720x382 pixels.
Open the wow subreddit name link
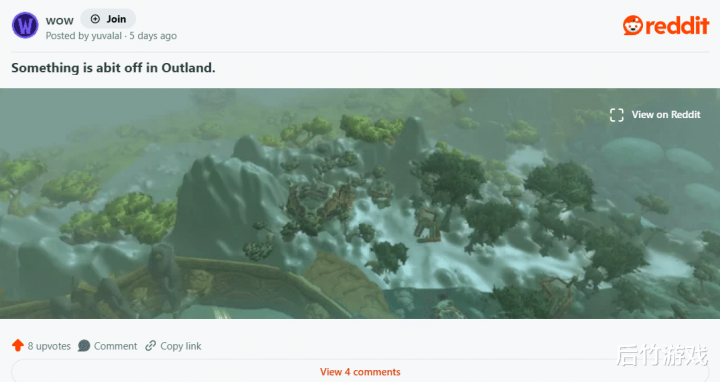pyautogui.click(x=60, y=20)
